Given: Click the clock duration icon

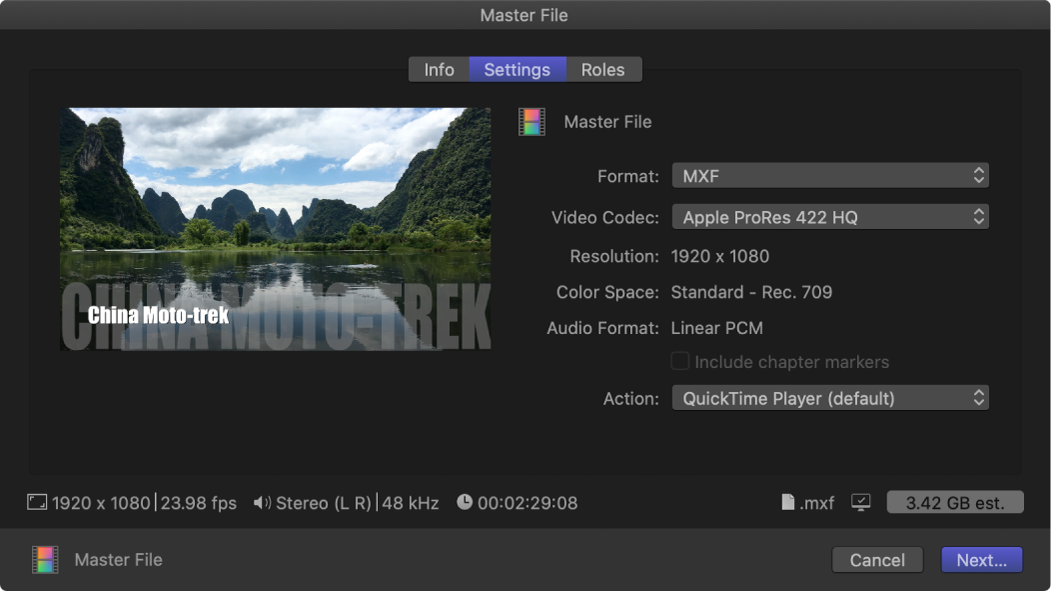Looking at the screenshot, I should click(x=465, y=502).
